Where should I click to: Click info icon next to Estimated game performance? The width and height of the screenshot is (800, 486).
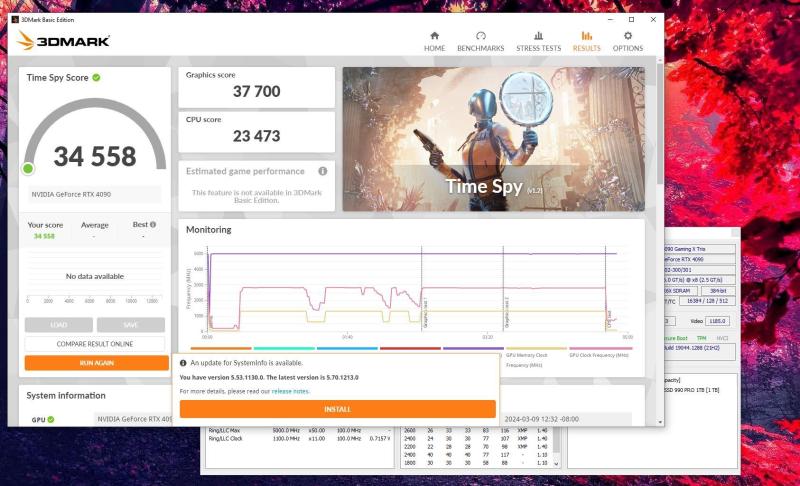pyautogui.click(x=323, y=171)
